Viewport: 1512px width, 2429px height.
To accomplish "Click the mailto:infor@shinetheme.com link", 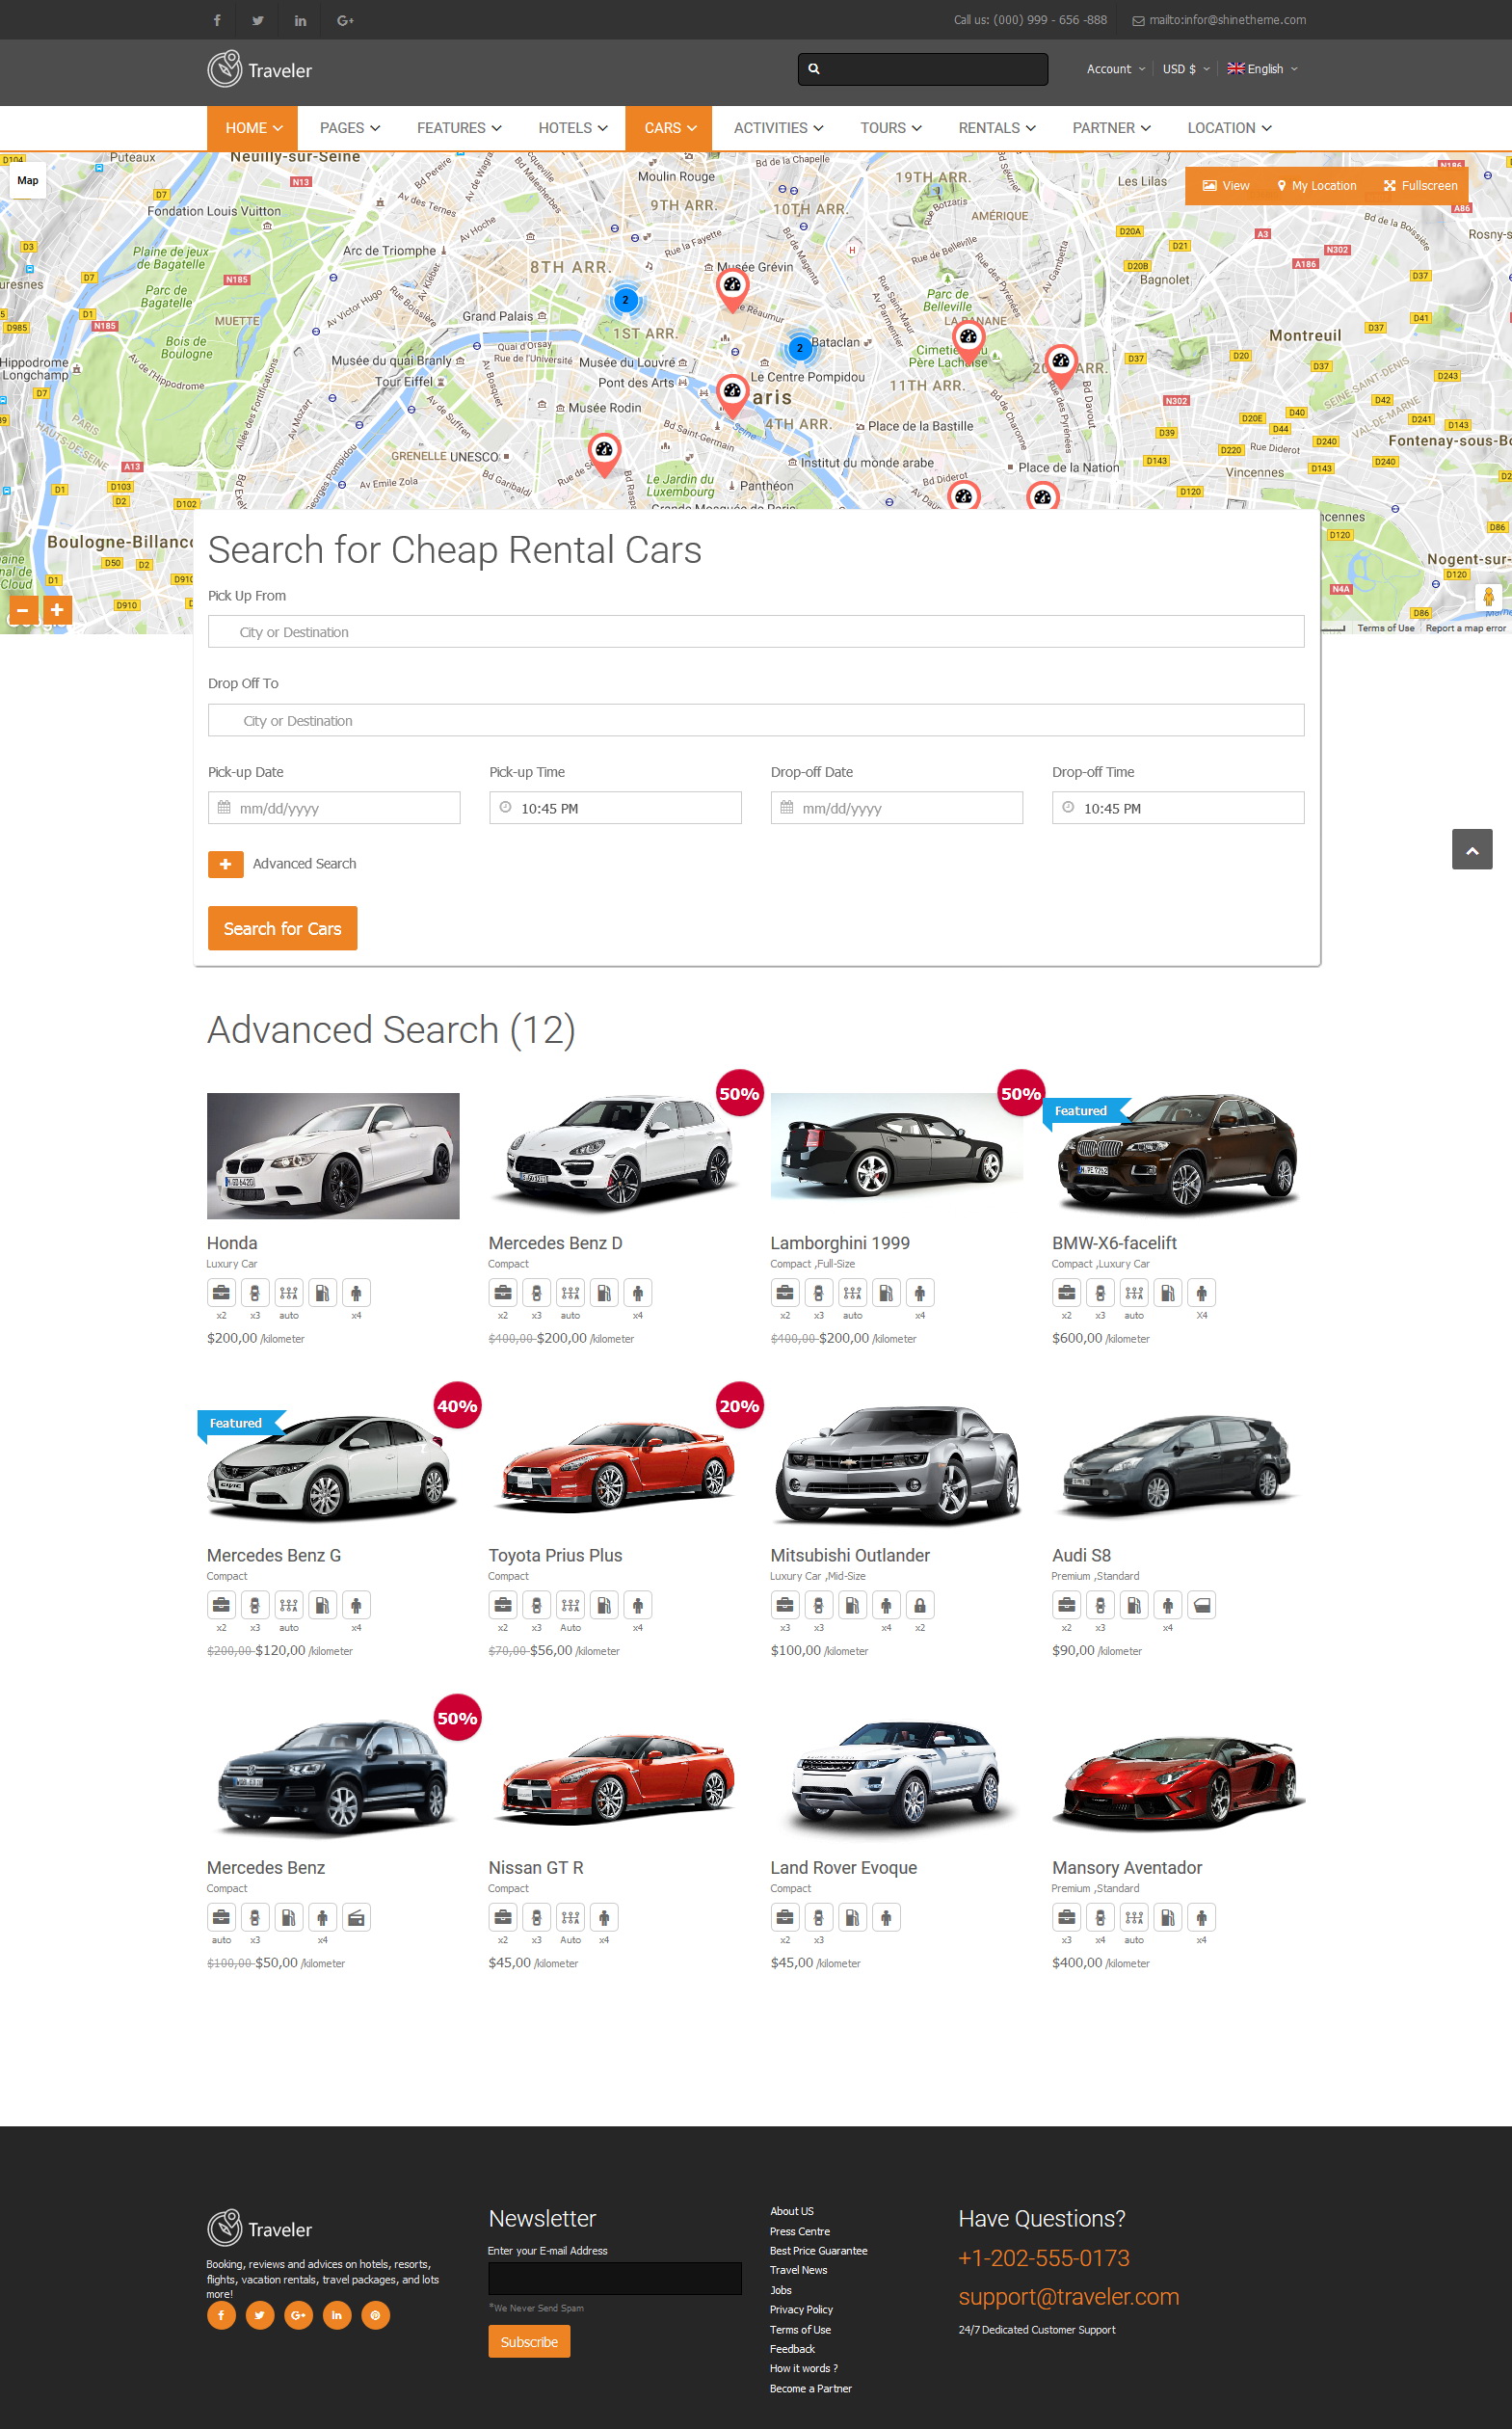I will coord(1226,20).
